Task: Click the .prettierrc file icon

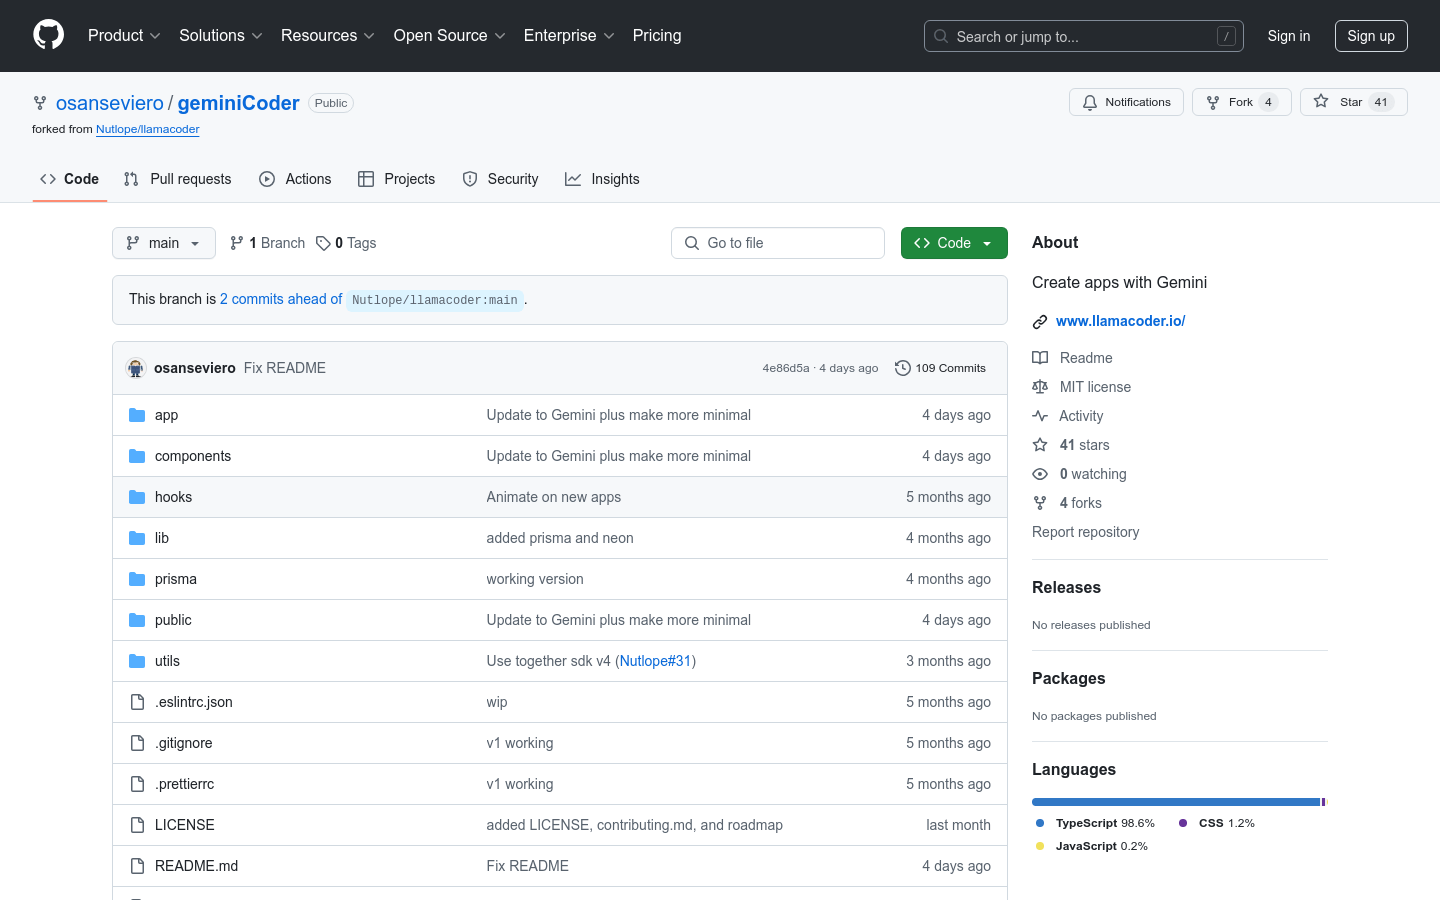Action: pos(137,784)
